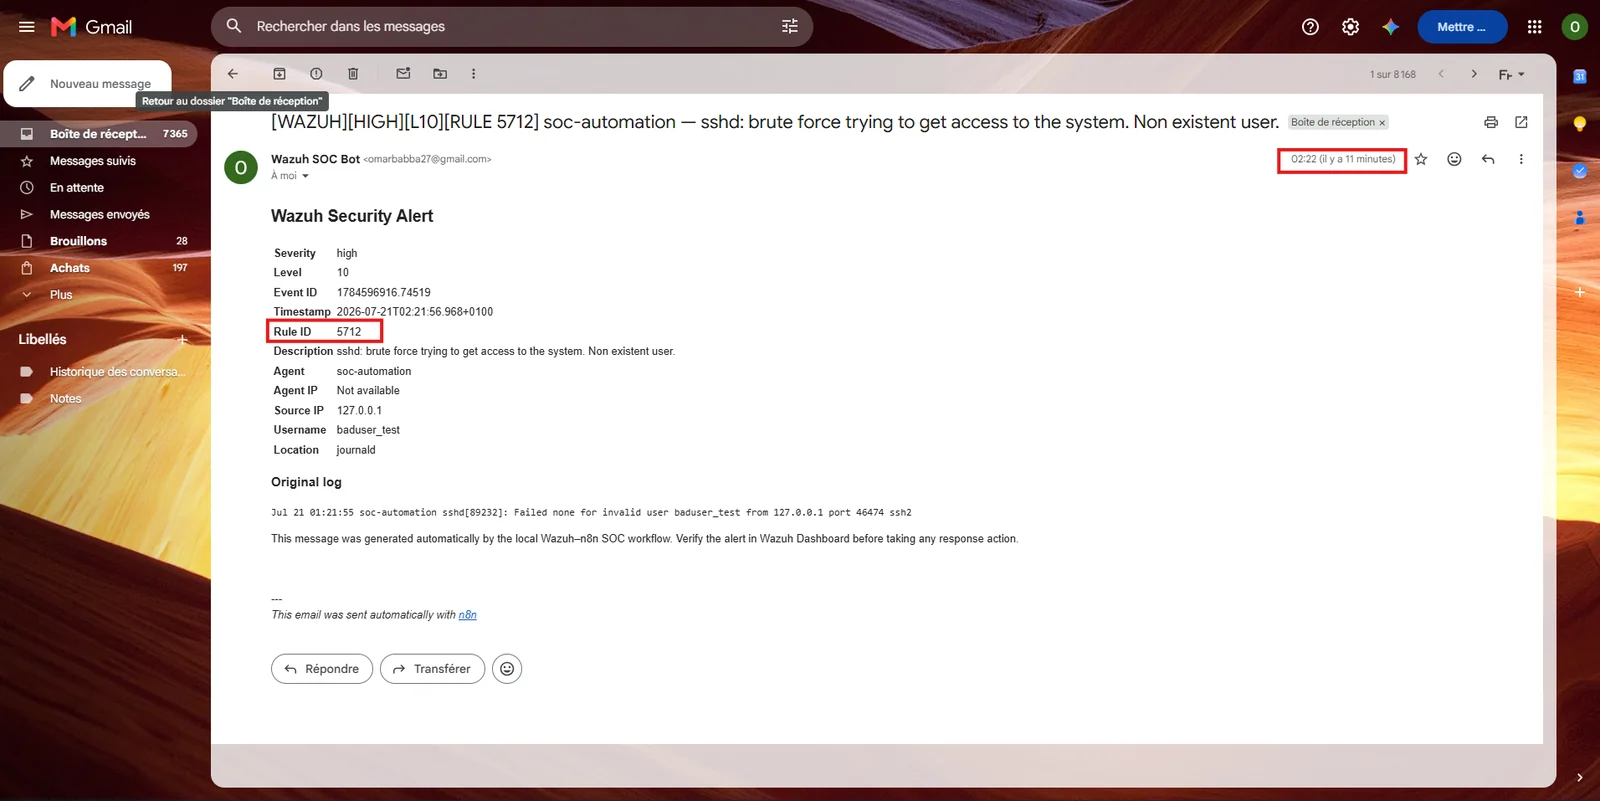Viewport: 1600px width, 801px height.
Task: Focus the Rechercher dans les messages field
Action: [x=510, y=26]
